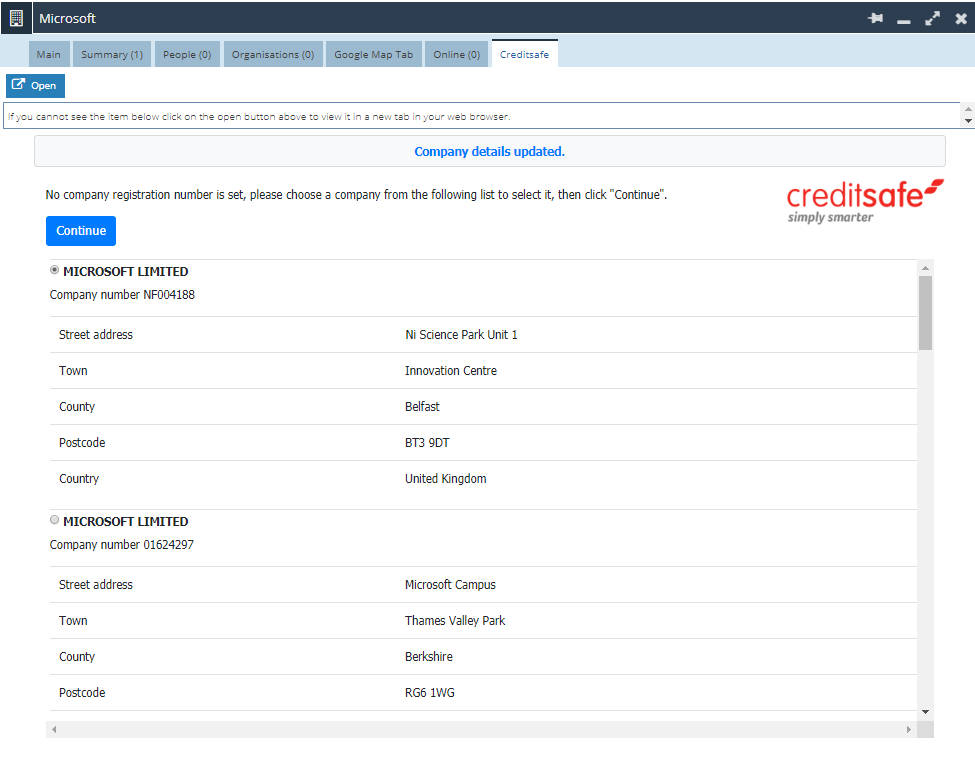Viewport: 975px width, 780px height.
Task: Expand the Microsoft panel to full size
Action: tap(932, 18)
